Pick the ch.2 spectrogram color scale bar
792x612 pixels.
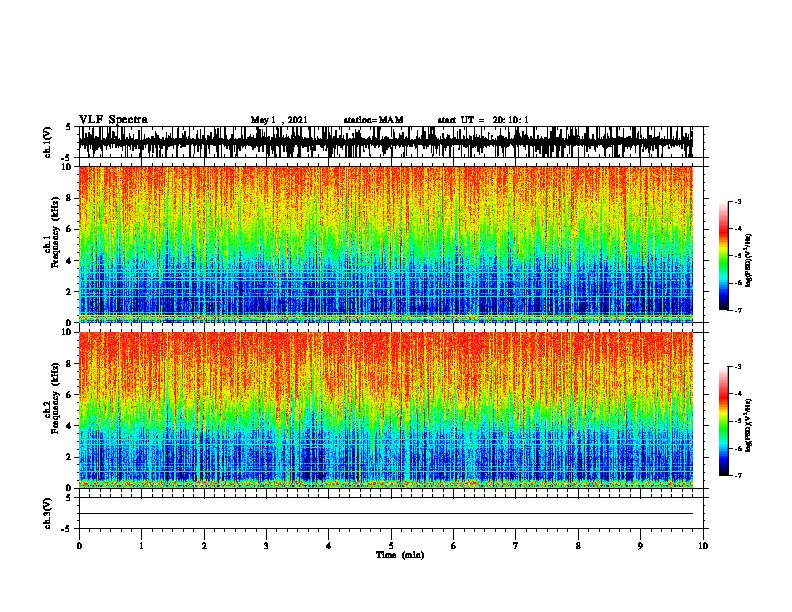pyautogui.click(x=724, y=421)
